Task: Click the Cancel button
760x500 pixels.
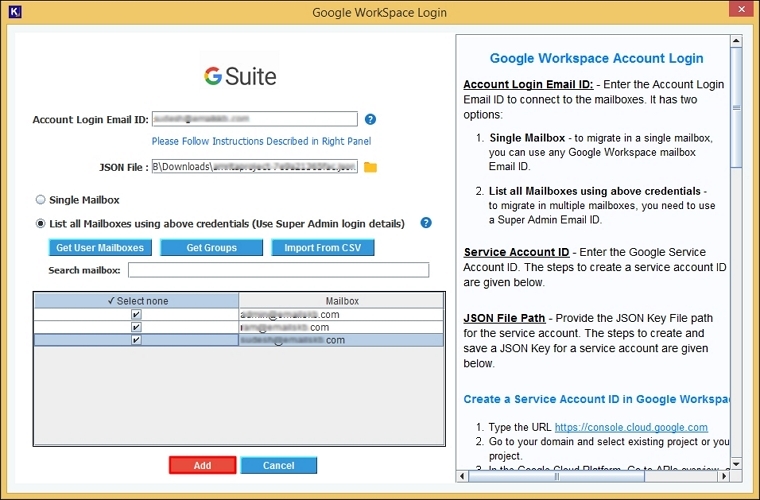Action: (279, 465)
